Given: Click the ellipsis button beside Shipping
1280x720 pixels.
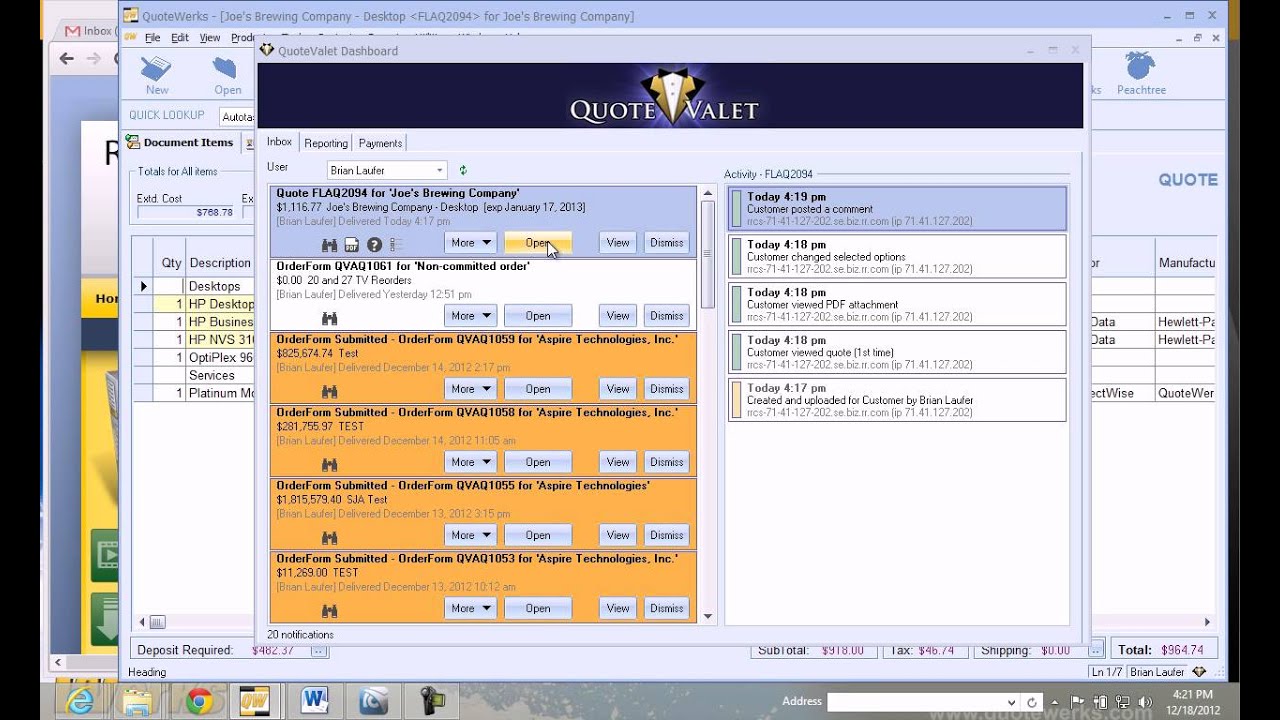Looking at the screenshot, I should [1097, 650].
